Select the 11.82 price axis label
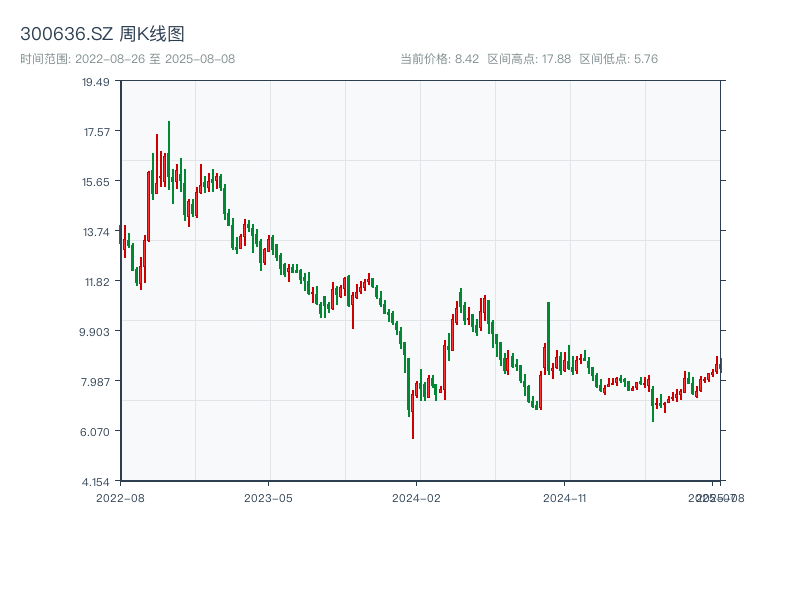800x600 pixels. (96, 282)
